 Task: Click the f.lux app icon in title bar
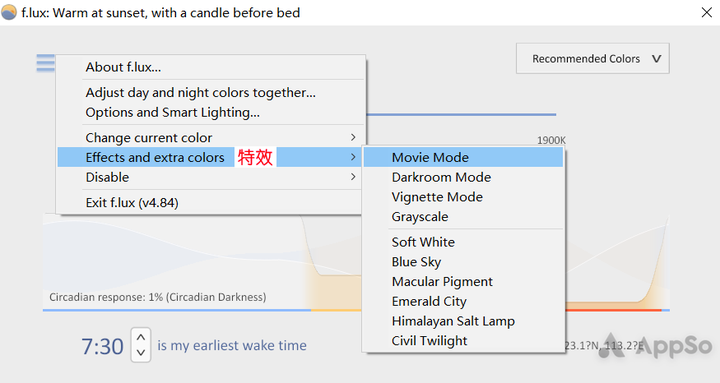tap(10, 12)
